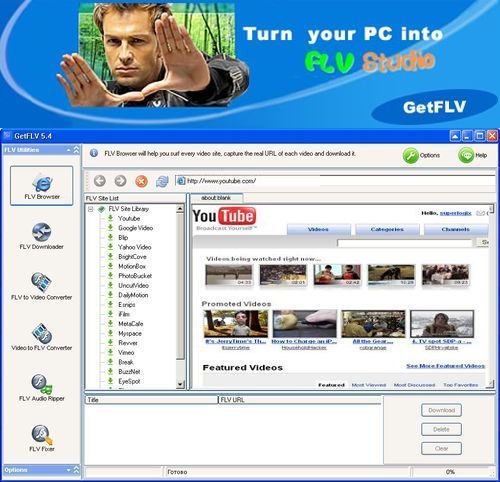Open Help with the green bubble icon
Screen dimensions: 500x482
pos(473,155)
